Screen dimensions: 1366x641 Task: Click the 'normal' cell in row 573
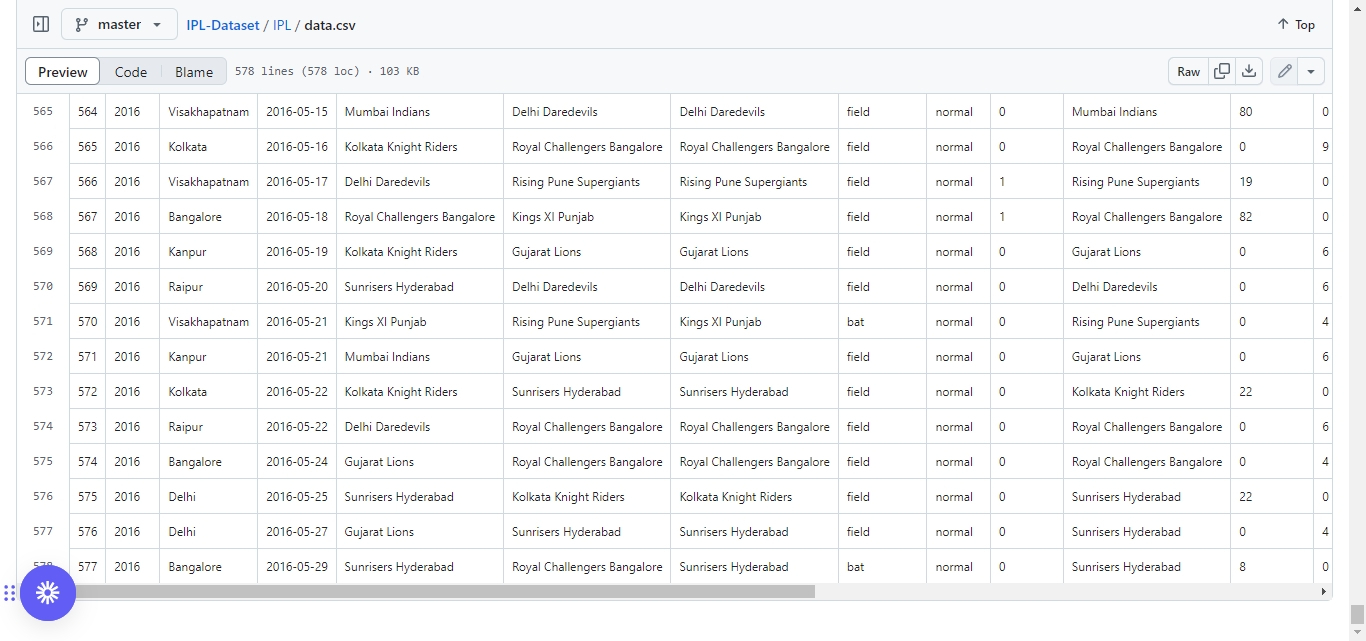click(959, 427)
